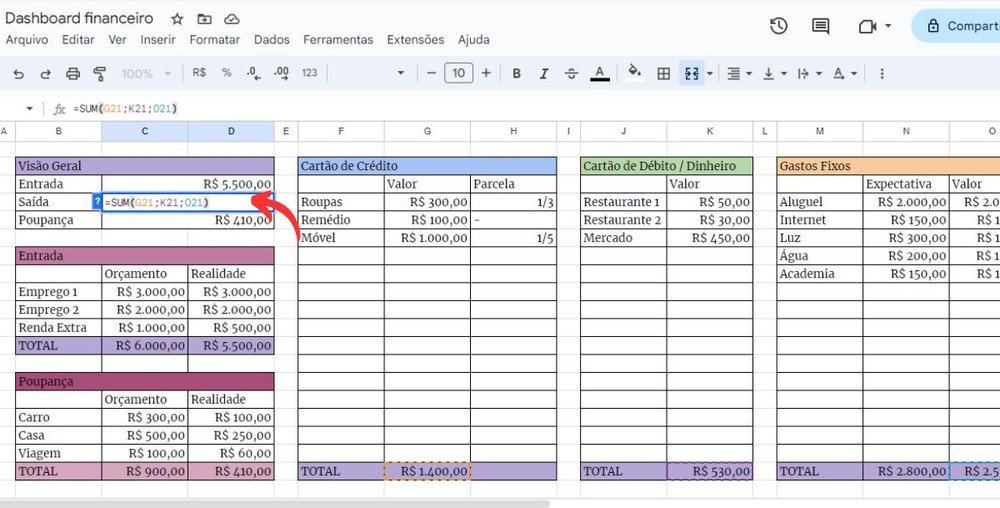Toggle bold formatting
The height and width of the screenshot is (508, 1000).
click(x=517, y=74)
